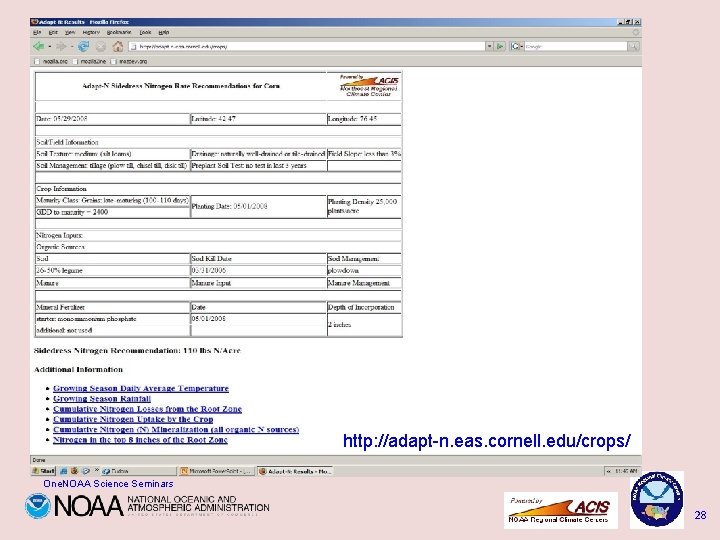Open Forward button history dropdown arrow
Image resolution: width=720 pixels, height=540 pixels.
tap(72, 46)
